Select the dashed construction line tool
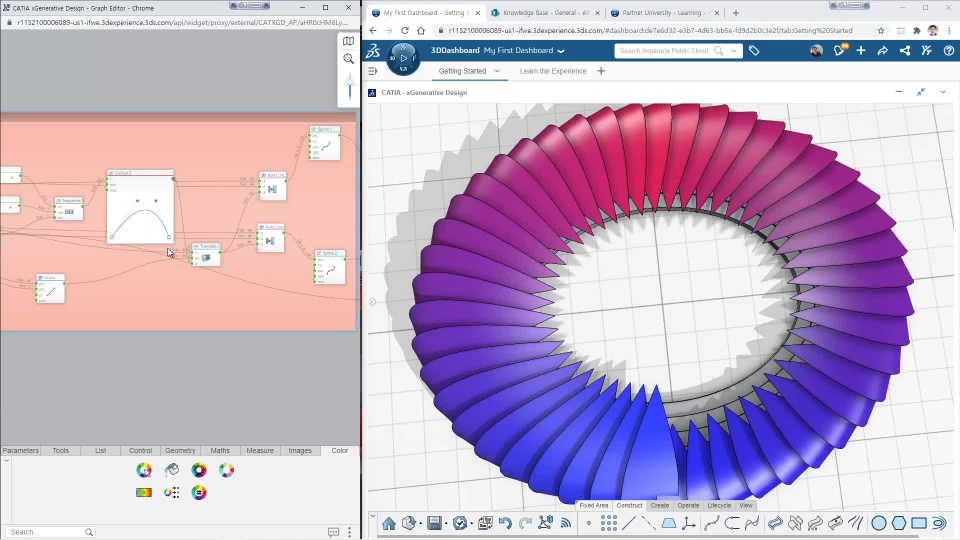 coord(648,523)
